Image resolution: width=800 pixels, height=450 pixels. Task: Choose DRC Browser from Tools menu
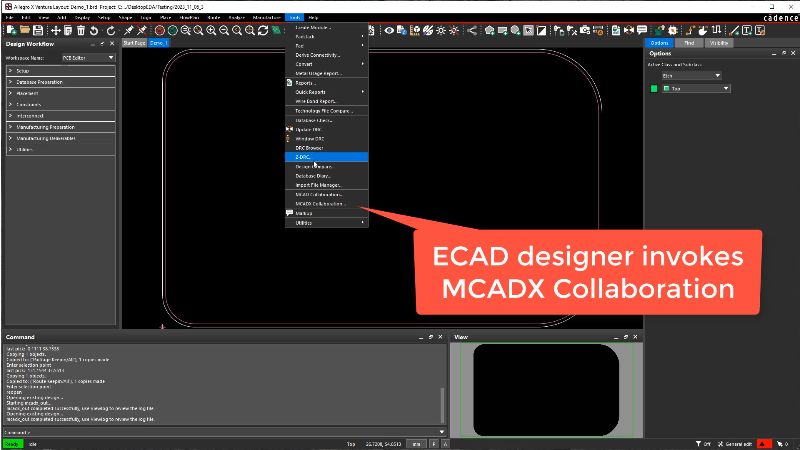pos(309,147)
